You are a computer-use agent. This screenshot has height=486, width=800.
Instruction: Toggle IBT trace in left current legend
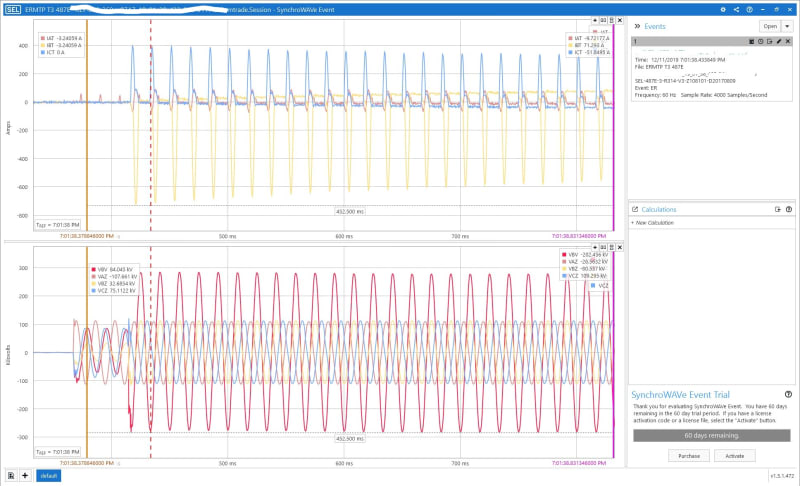pyautogui.click(x=61, y=45)
